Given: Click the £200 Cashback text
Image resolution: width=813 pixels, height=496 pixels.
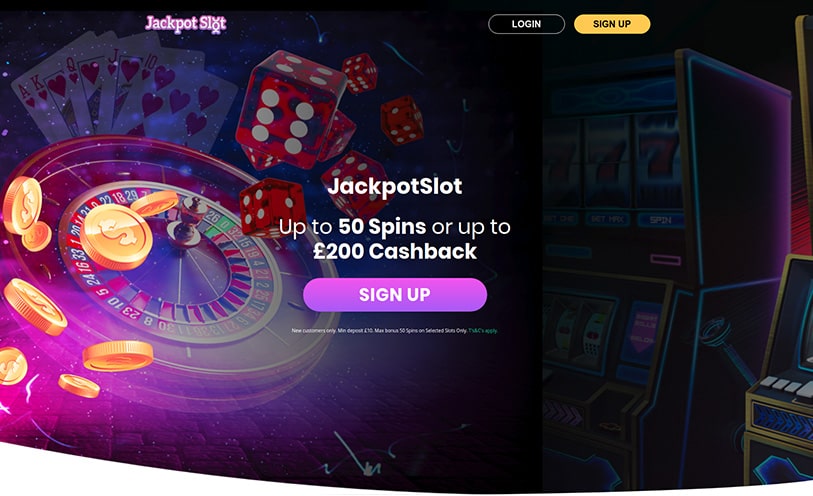Looking at the screenshot, I should (395, 251).
